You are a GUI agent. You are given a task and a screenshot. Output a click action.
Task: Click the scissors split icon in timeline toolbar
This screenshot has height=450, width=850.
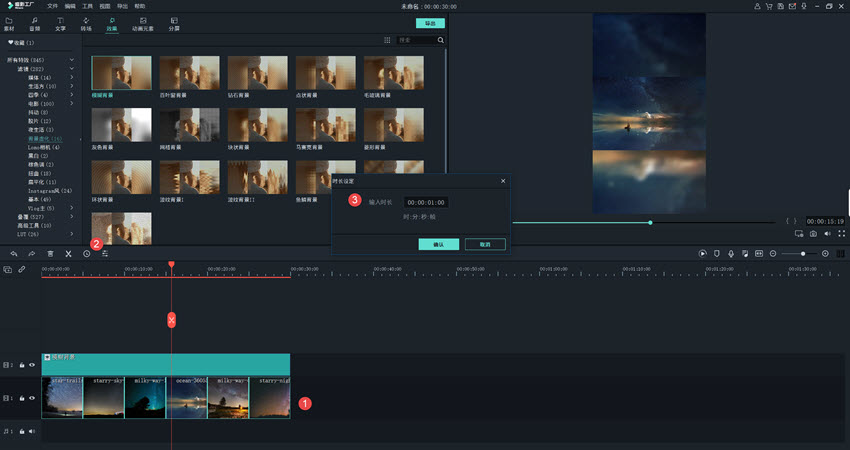click(x=68, y=254)
